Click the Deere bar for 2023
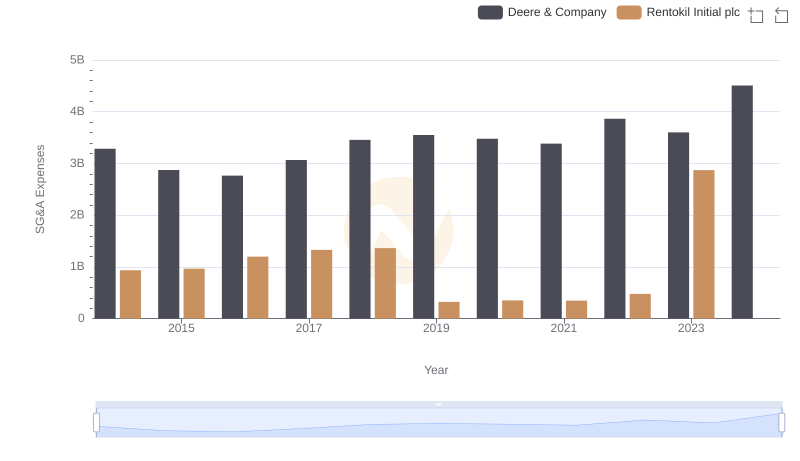Viewport: 800px width, 461px height. click(x=678, y=225)
